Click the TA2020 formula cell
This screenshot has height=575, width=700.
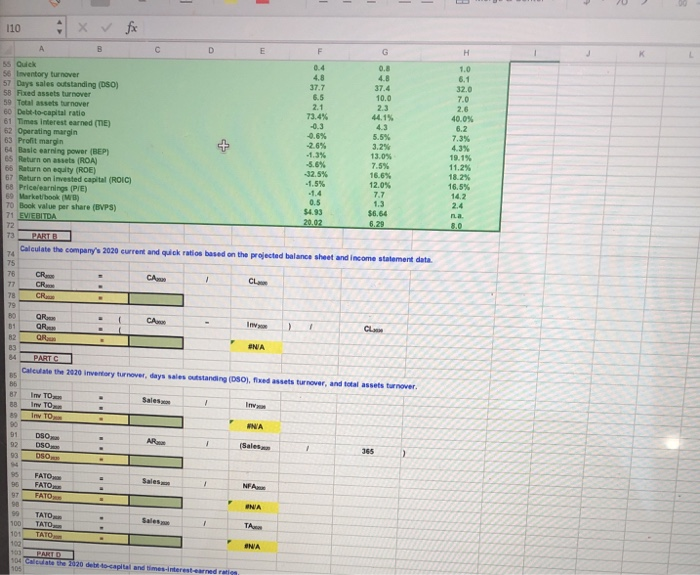tap(253, 526)
